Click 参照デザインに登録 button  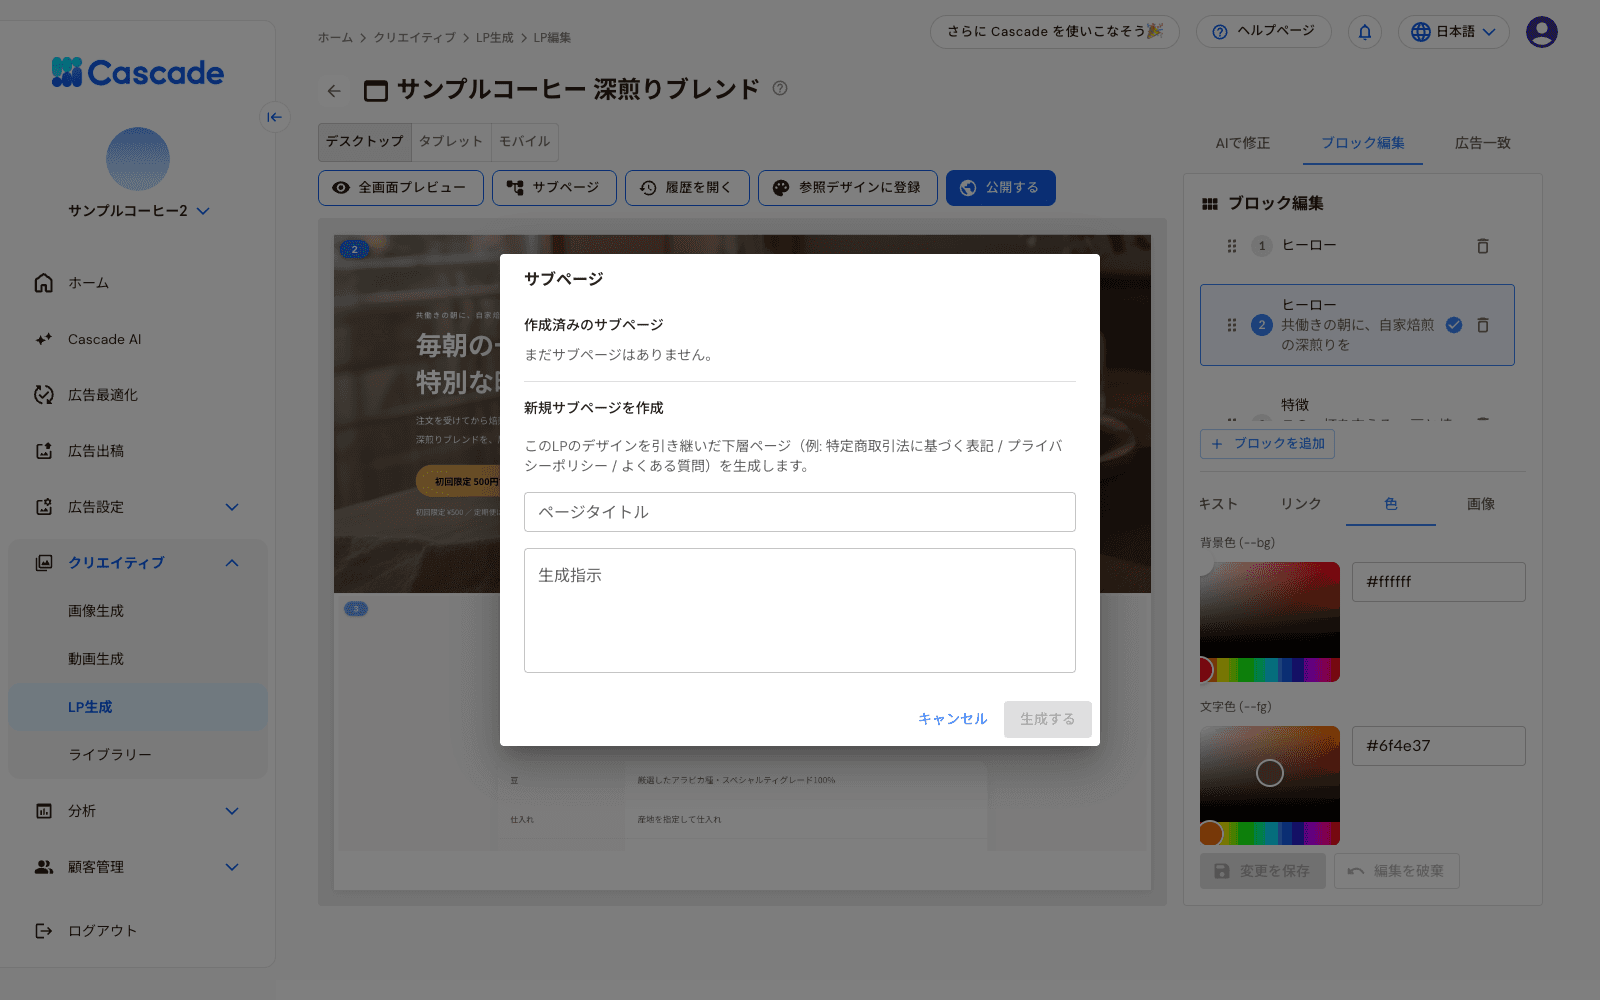coord(847,188)
